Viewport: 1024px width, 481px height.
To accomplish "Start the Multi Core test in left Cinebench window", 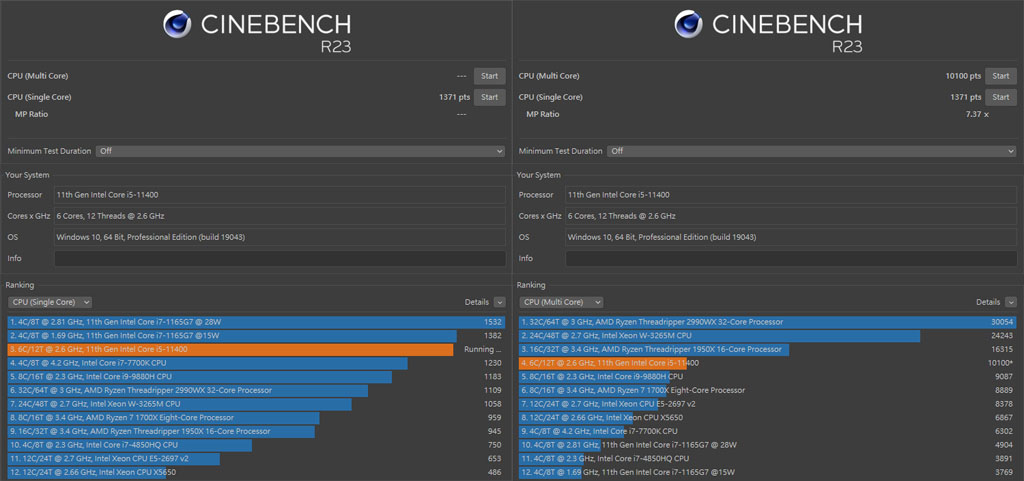I will click(x=489, y=76).
